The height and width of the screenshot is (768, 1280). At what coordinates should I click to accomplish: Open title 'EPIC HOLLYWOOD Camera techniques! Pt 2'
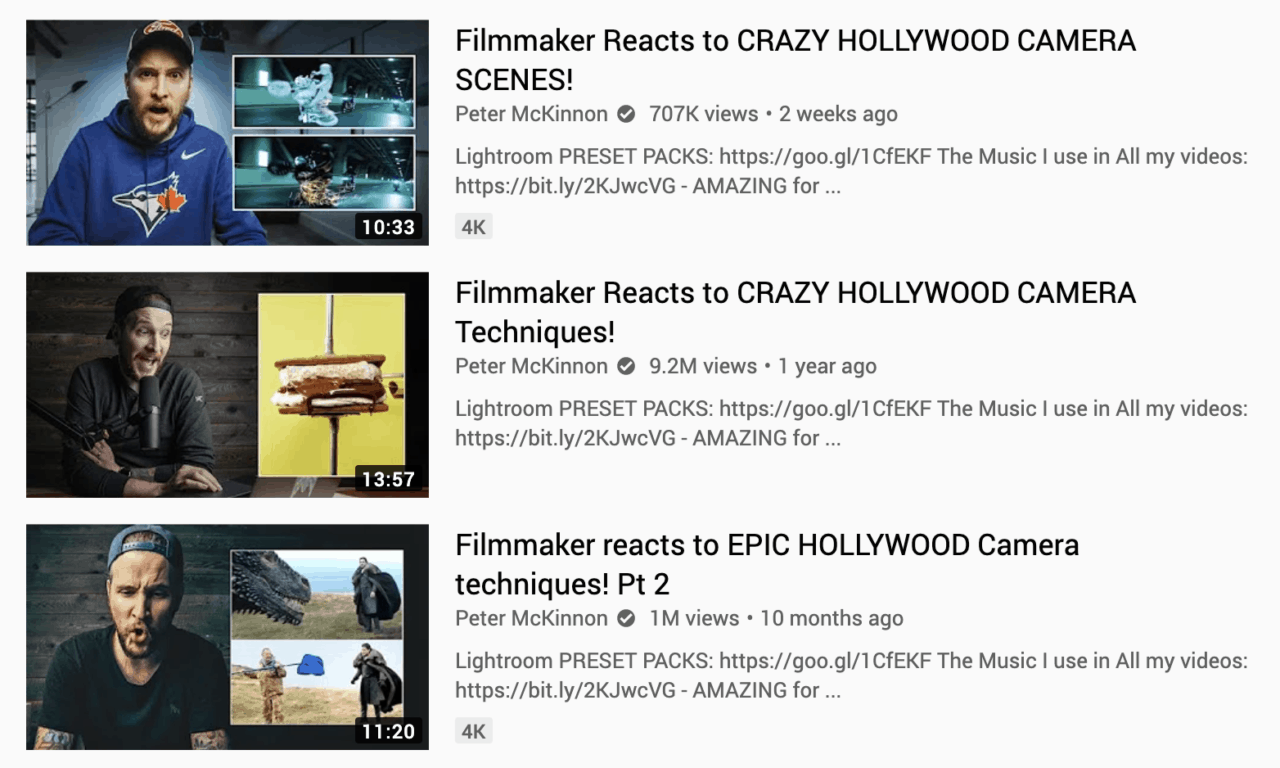pyautogui.click(x=767, y=564)
